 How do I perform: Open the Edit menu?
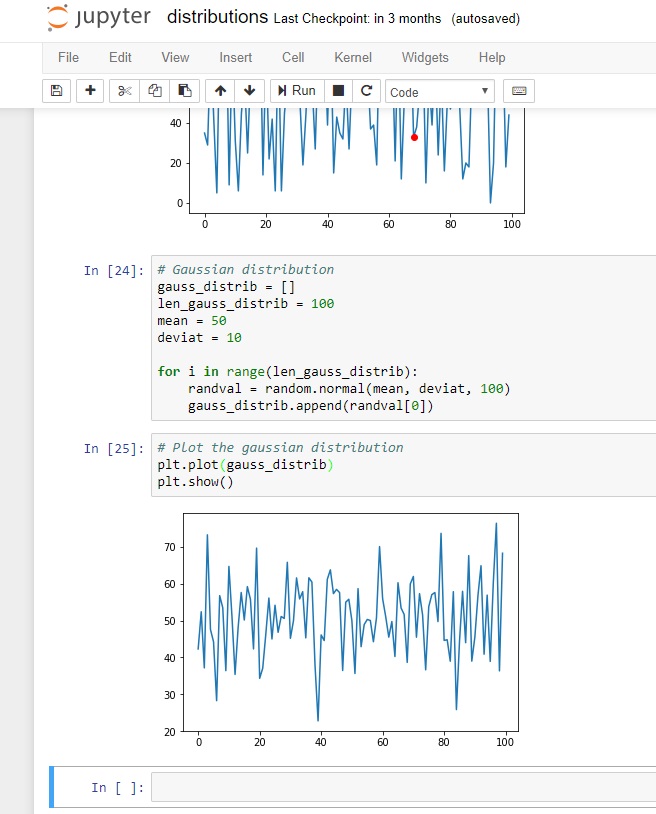120,57
